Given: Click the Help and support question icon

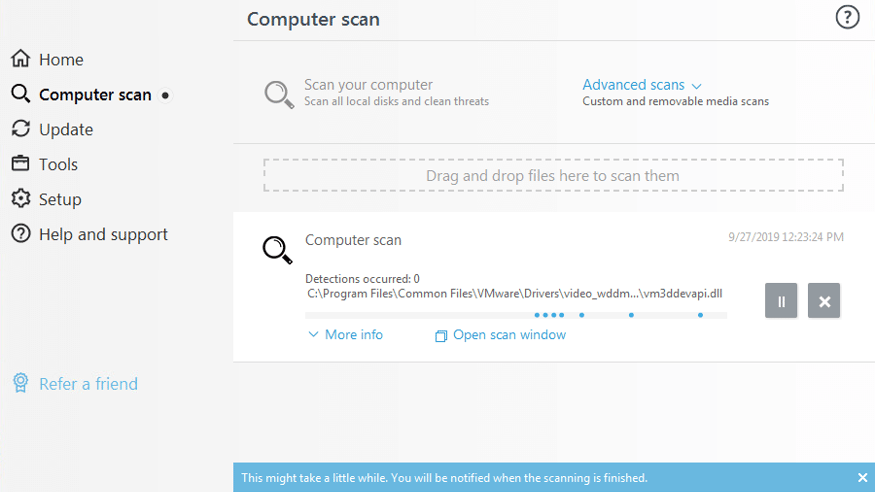Looking at the screenshot, I should pyautogui.click(x=20, y=234).
